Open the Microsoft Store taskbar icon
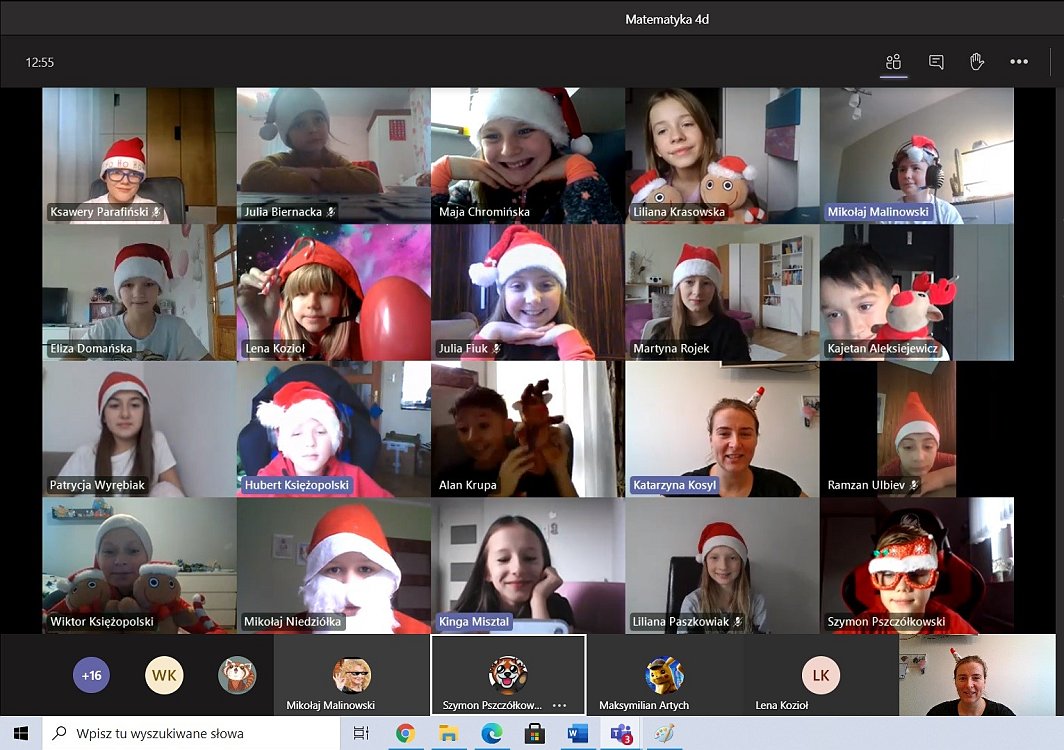The width and height of the screenshot is (1064, 750). tap(535, 733)
